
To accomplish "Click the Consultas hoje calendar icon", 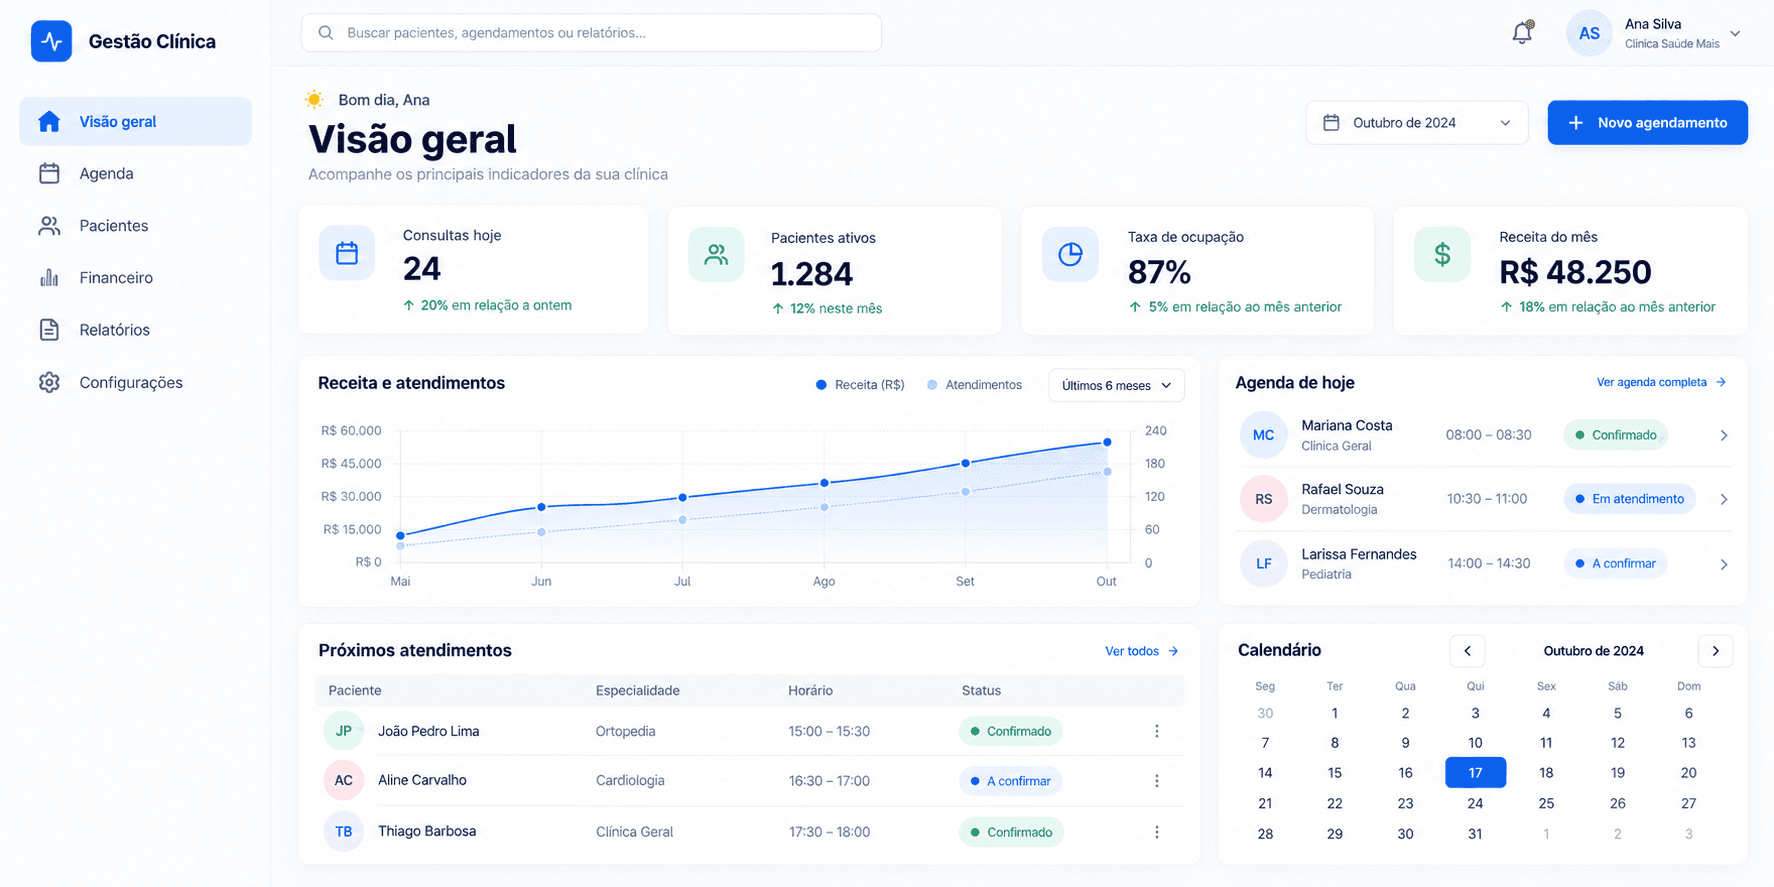I will tap(347, 253).
